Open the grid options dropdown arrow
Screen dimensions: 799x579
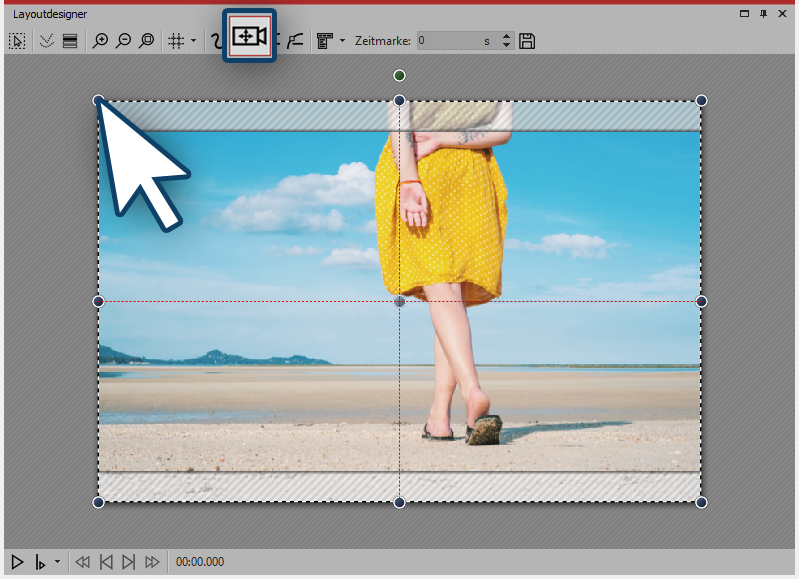[193, 41]
